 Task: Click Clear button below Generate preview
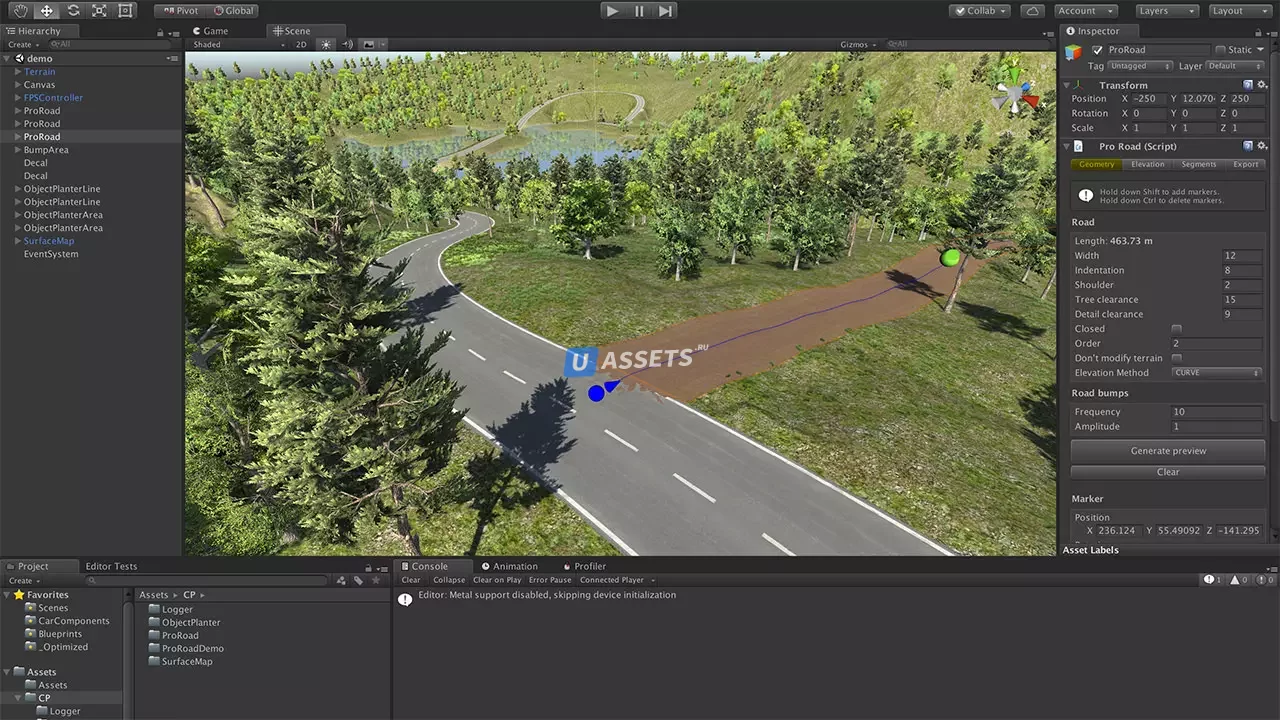click(1168, 472)
